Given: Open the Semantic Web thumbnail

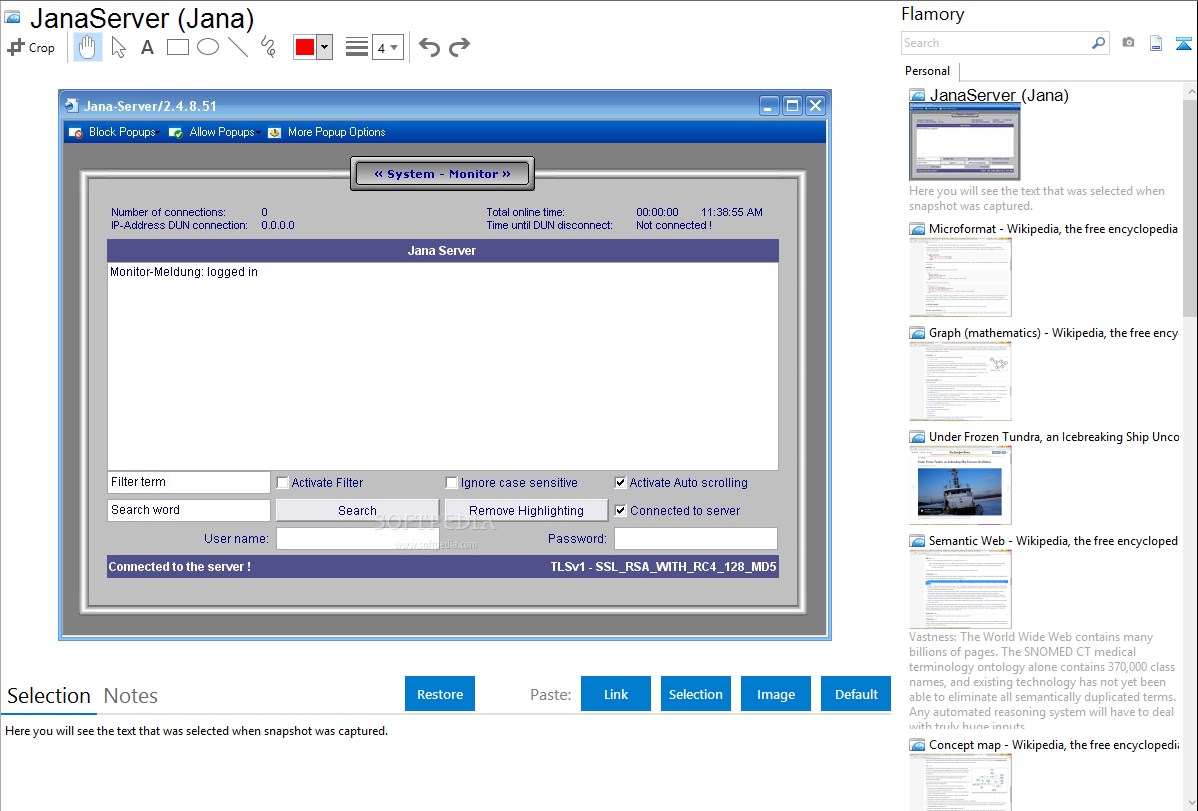Looking at the screenshot, I should point(960,589).
